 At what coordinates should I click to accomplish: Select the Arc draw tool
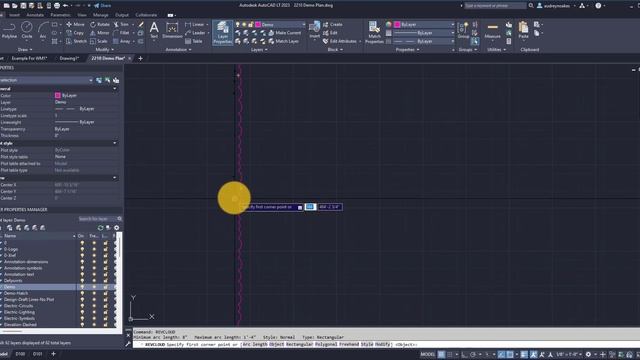pos(43,30)
